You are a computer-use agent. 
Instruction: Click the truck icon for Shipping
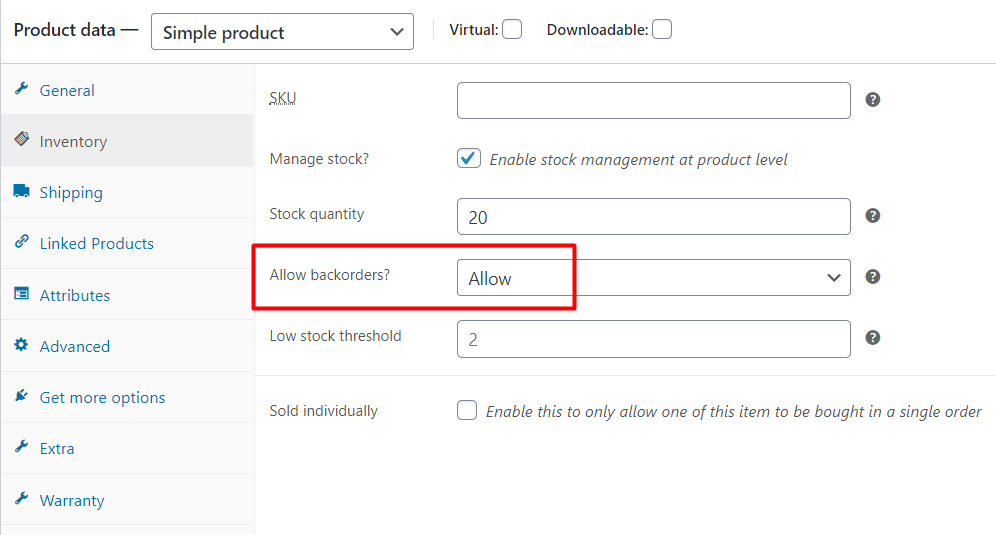[x=22, y=191]
